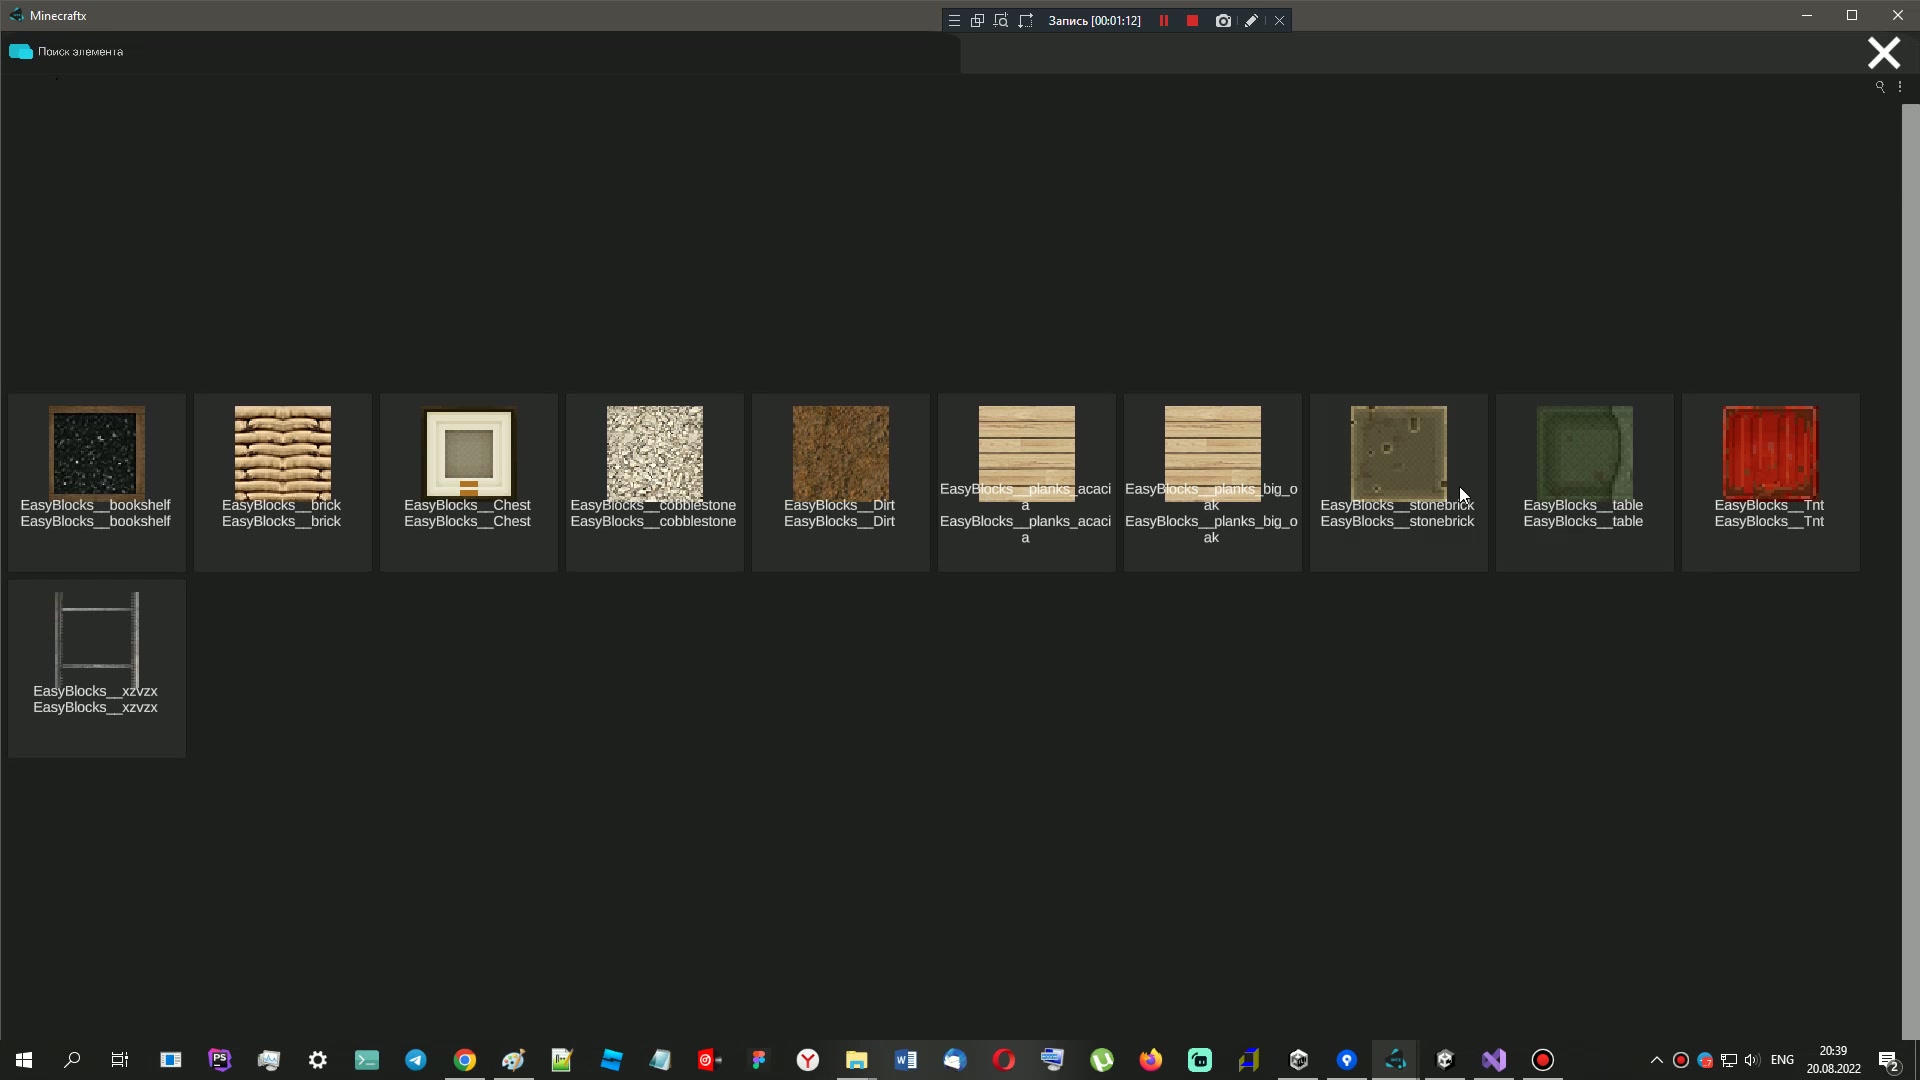The height and width of the screenshot is (1080, 1920).
Task: Close the recording toolbar
Action: [1279, 20]
